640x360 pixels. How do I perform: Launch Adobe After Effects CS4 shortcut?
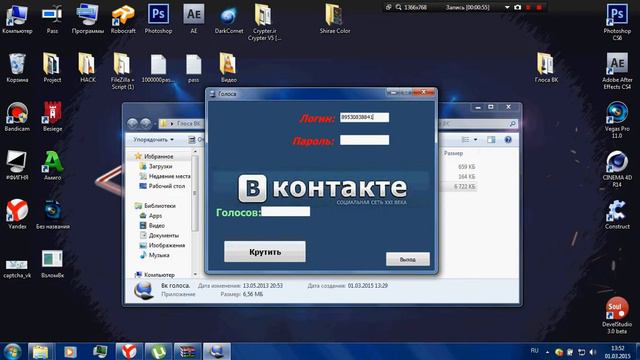(617, 71)
